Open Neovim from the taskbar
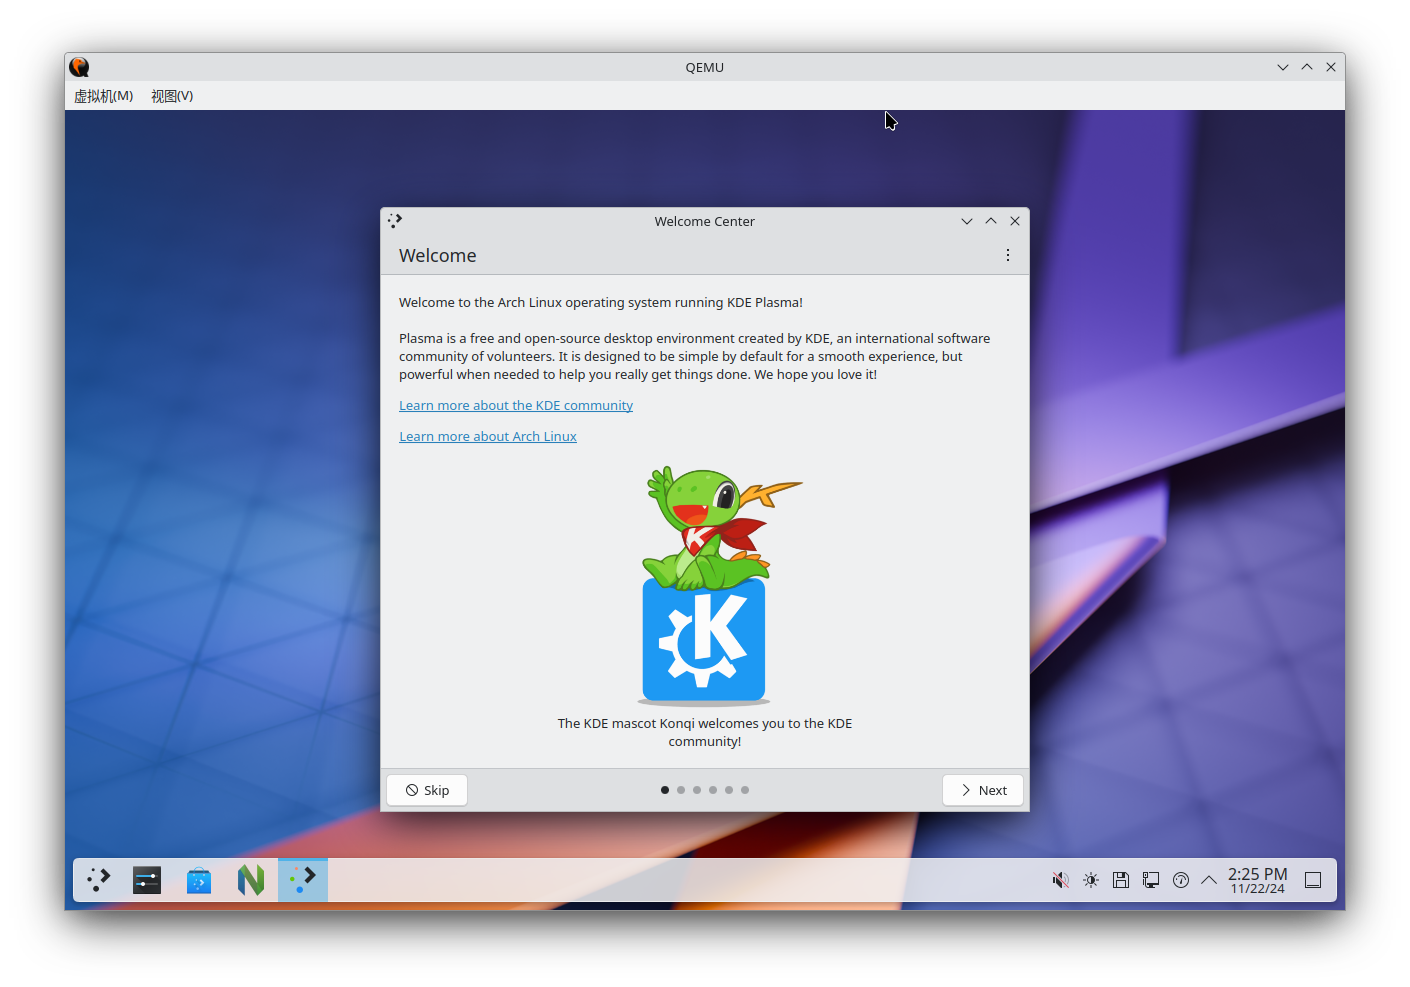Image resolution: width=1410 pixels, height=987 pixels. pyautogui.click(x=250, y=880)
